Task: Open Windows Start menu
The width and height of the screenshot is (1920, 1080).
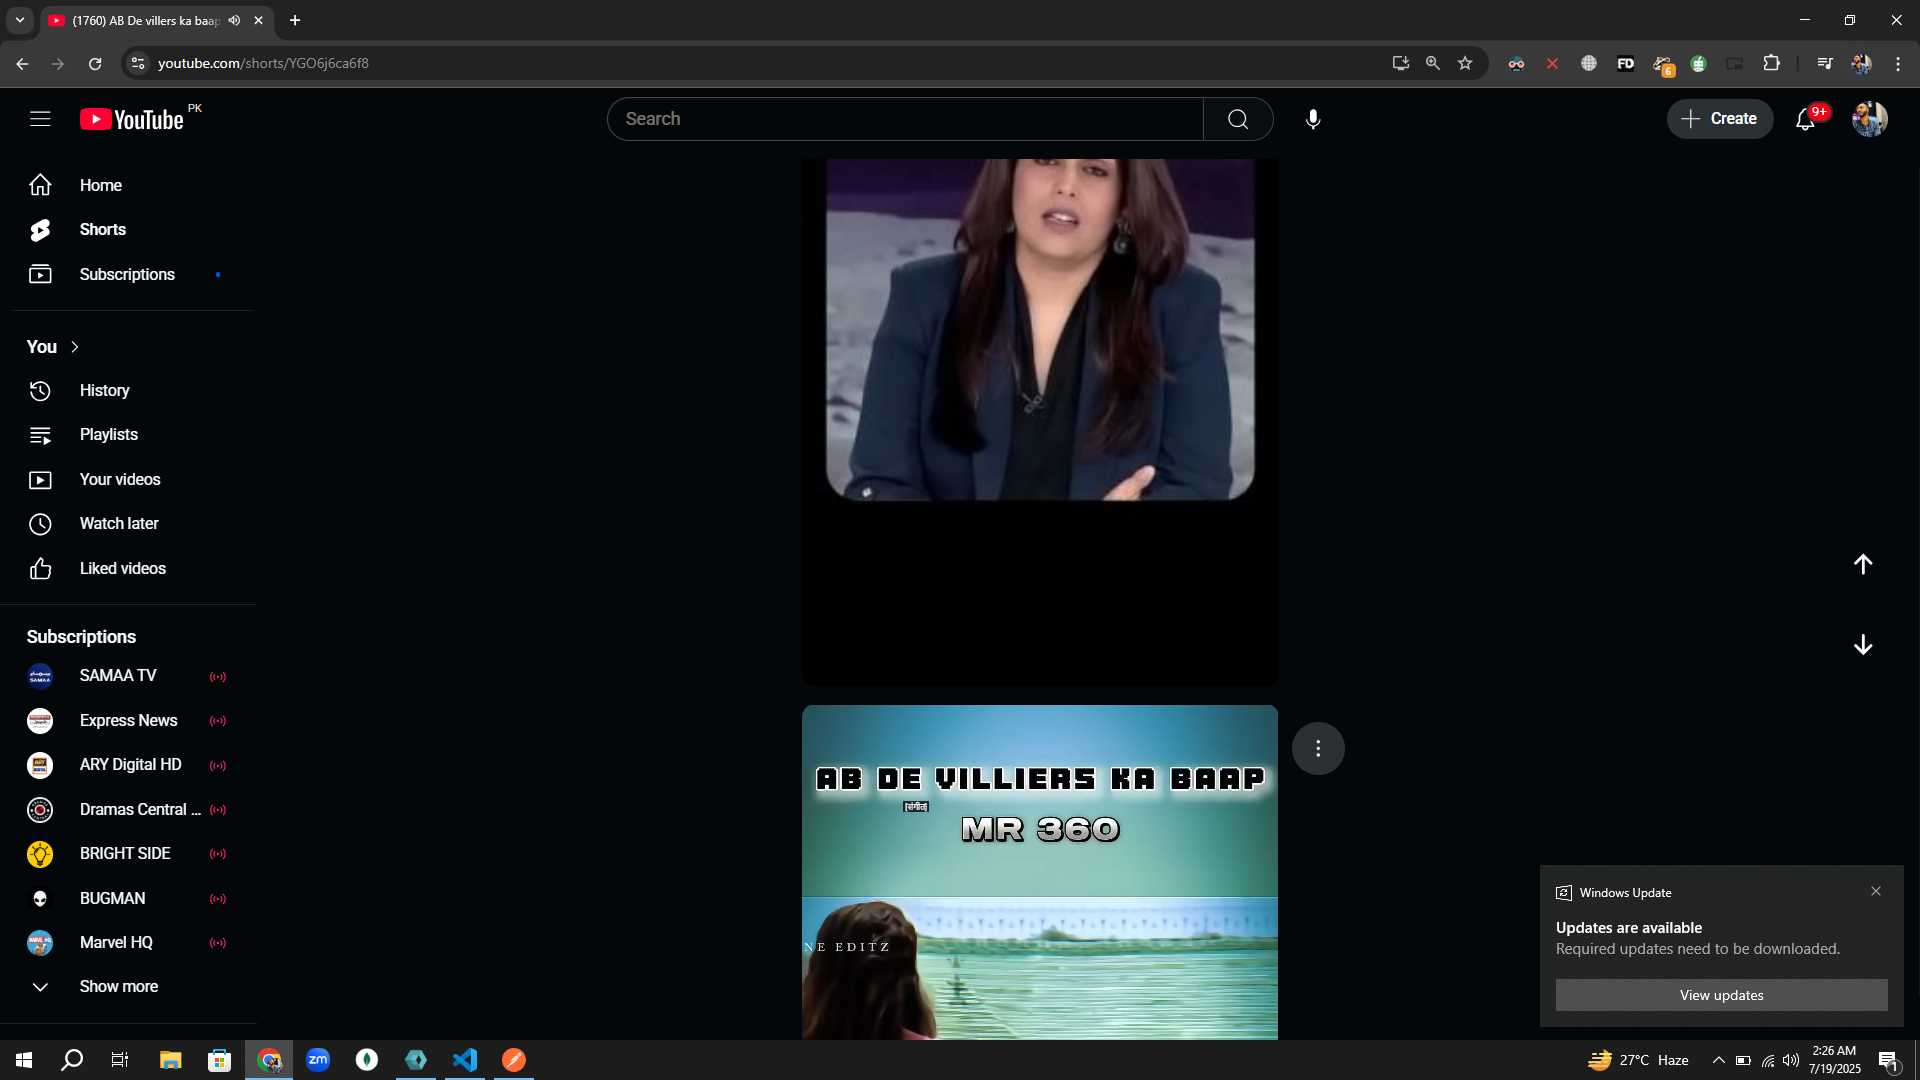Action: click(24, 1060)
